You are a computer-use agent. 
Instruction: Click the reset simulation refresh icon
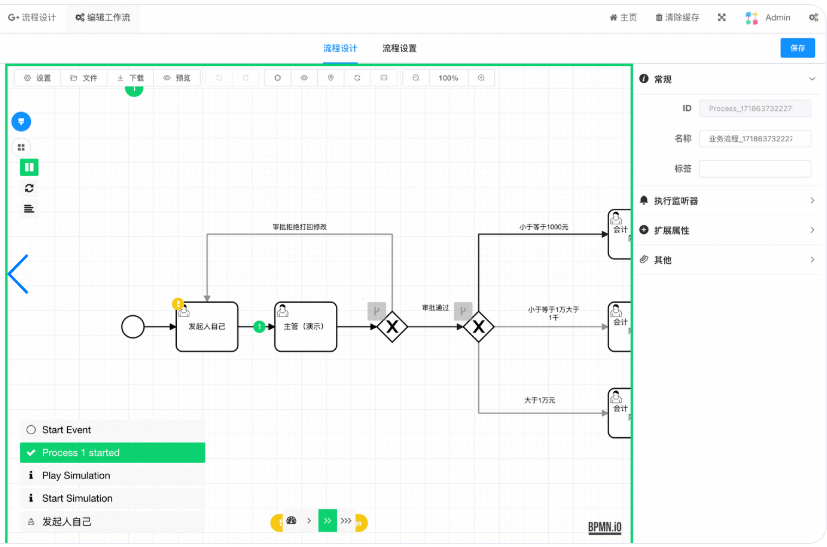[29, 188]
